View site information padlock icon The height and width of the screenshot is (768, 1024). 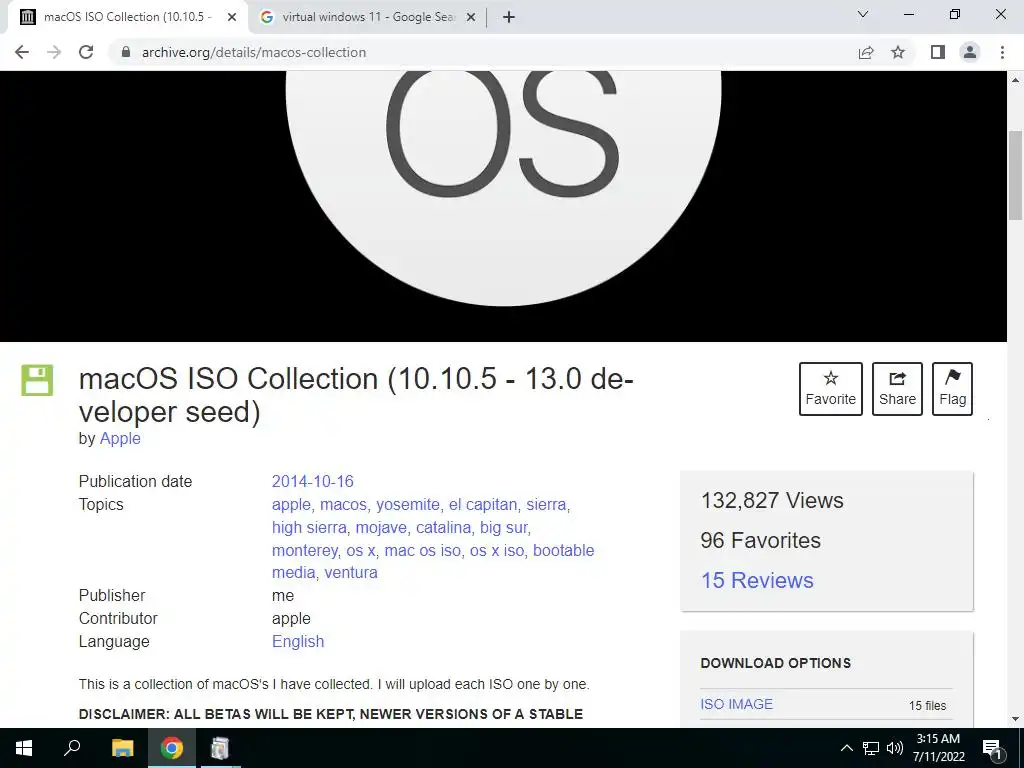(x=126, y=52)
